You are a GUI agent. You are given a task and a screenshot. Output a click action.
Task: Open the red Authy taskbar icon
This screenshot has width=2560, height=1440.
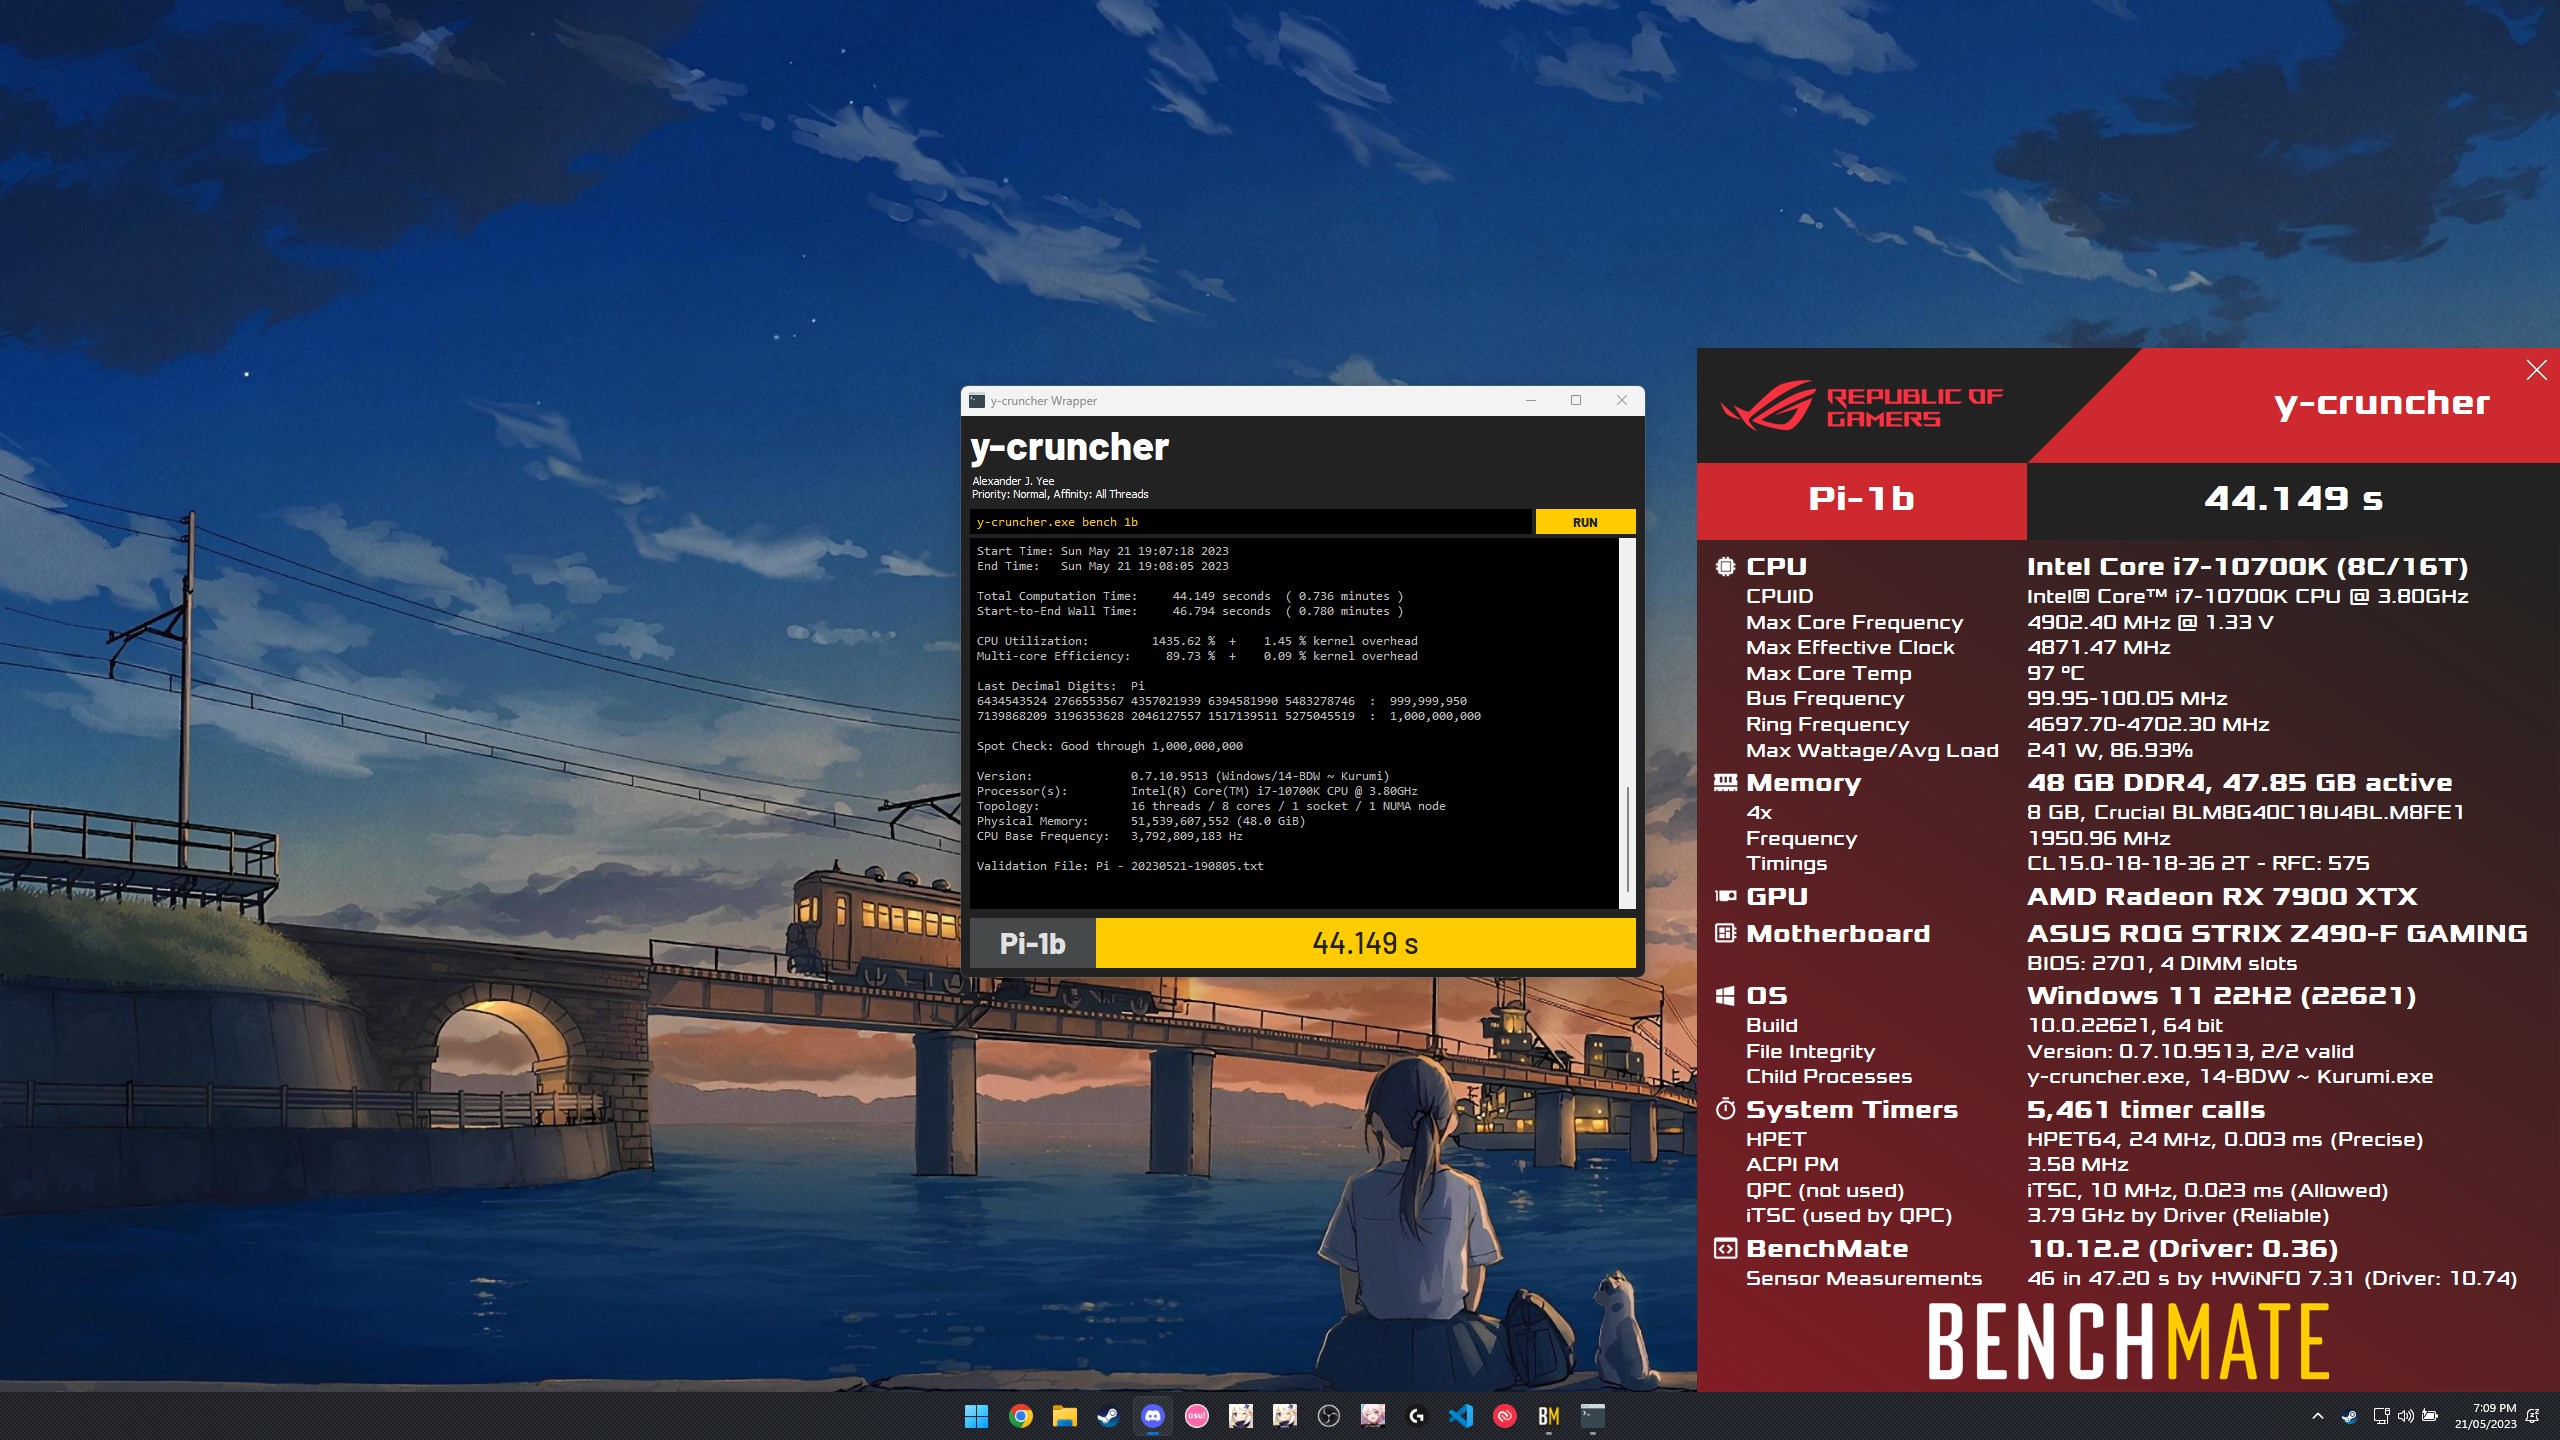1504,1416
